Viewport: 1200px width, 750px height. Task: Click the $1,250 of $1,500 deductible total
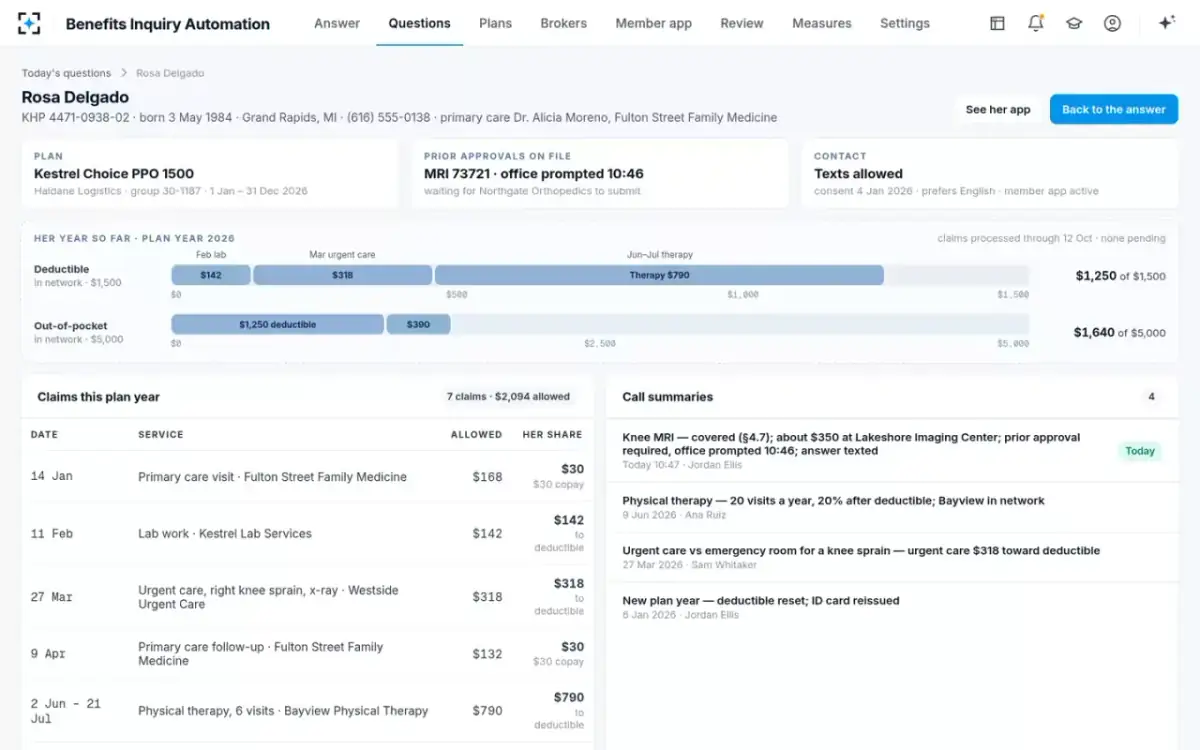coord(1121,276)
